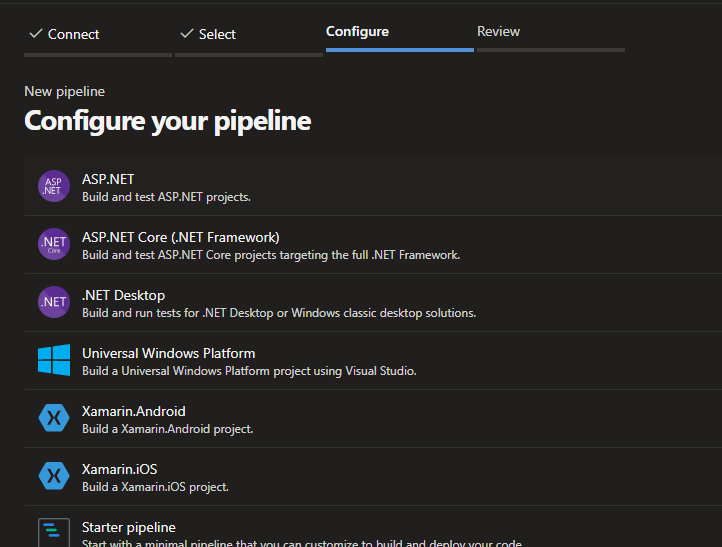
Task: Select the Starter pipeline option title
Action: (128, 527)
